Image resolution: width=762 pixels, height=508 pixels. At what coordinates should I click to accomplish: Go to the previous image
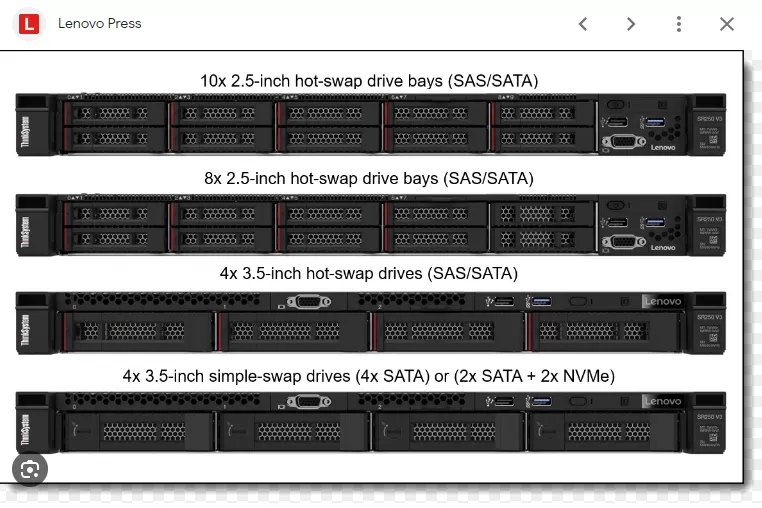click(x=583, y=24)
